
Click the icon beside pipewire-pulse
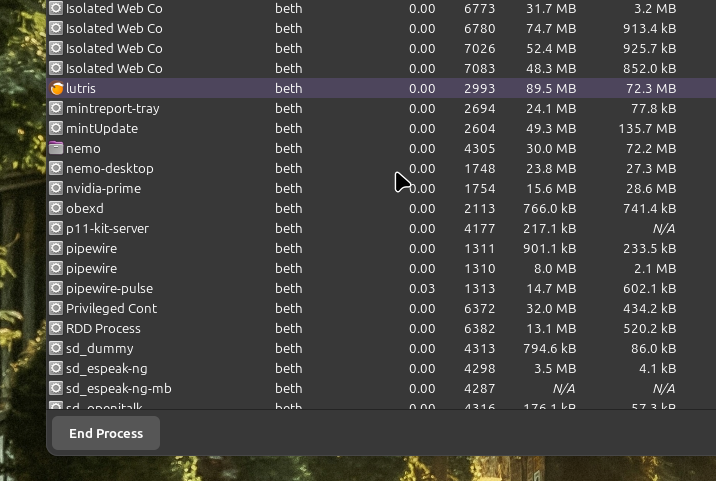pos(57,288)
